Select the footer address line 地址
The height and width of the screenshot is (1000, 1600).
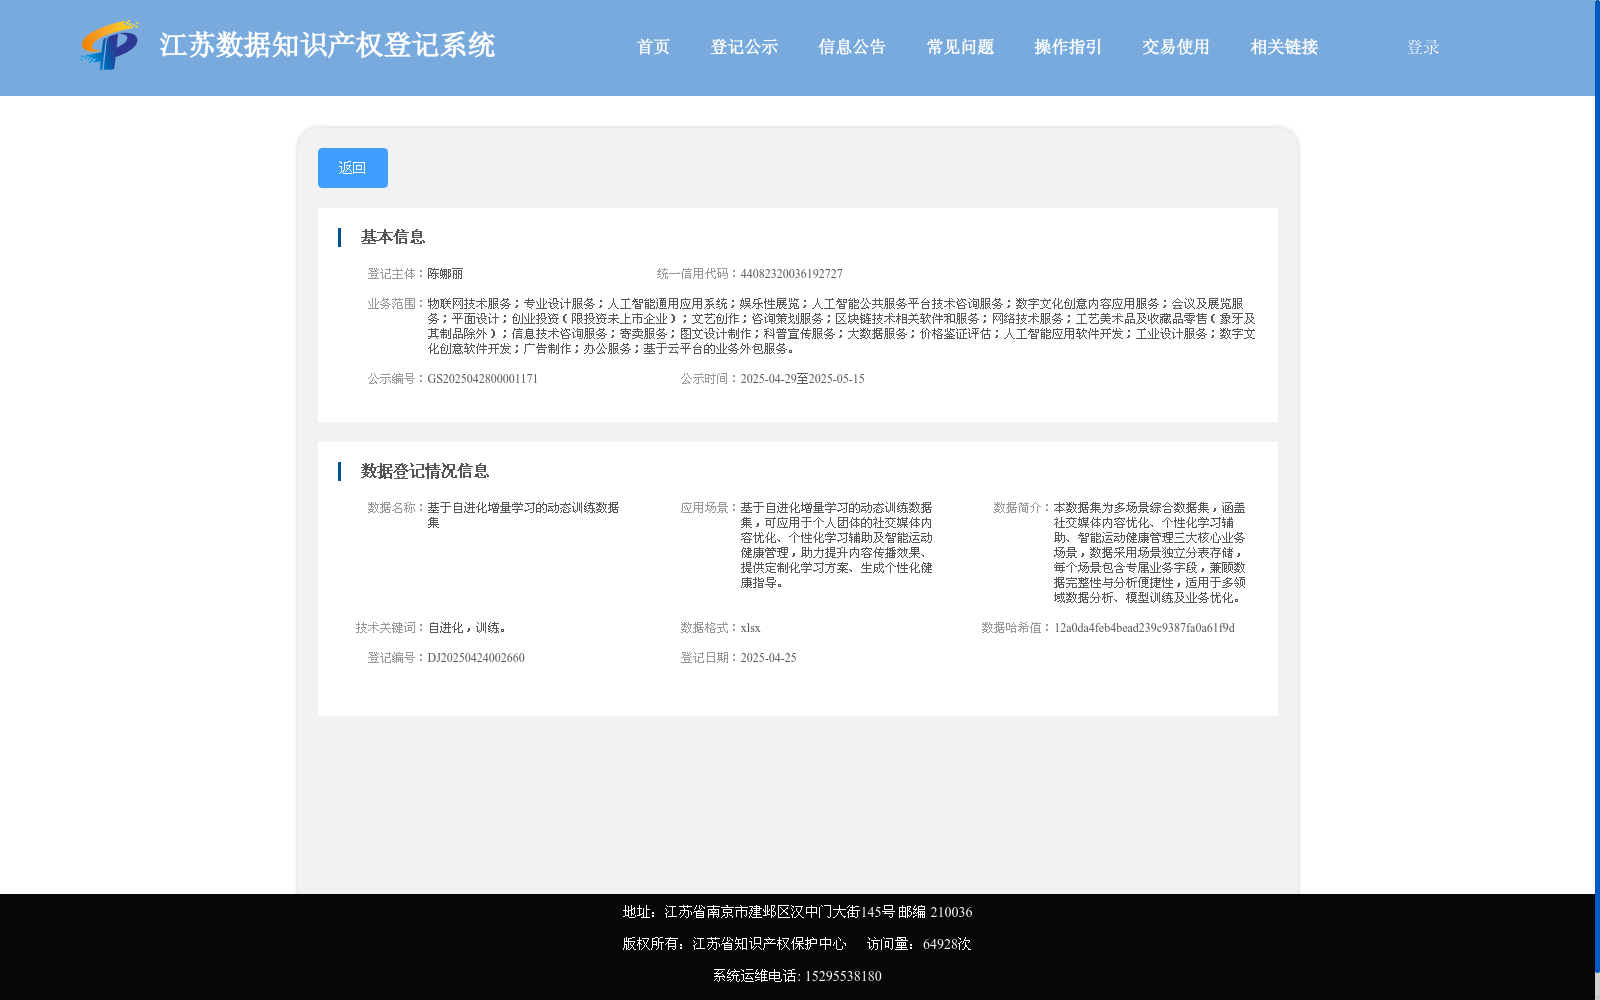[x=797, y=912]
